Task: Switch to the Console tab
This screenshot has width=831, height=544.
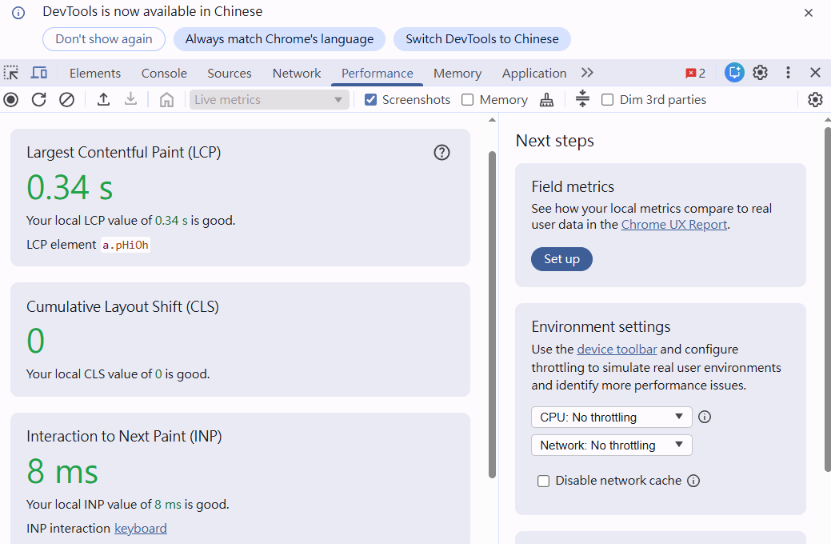Action: pos(164,73)
